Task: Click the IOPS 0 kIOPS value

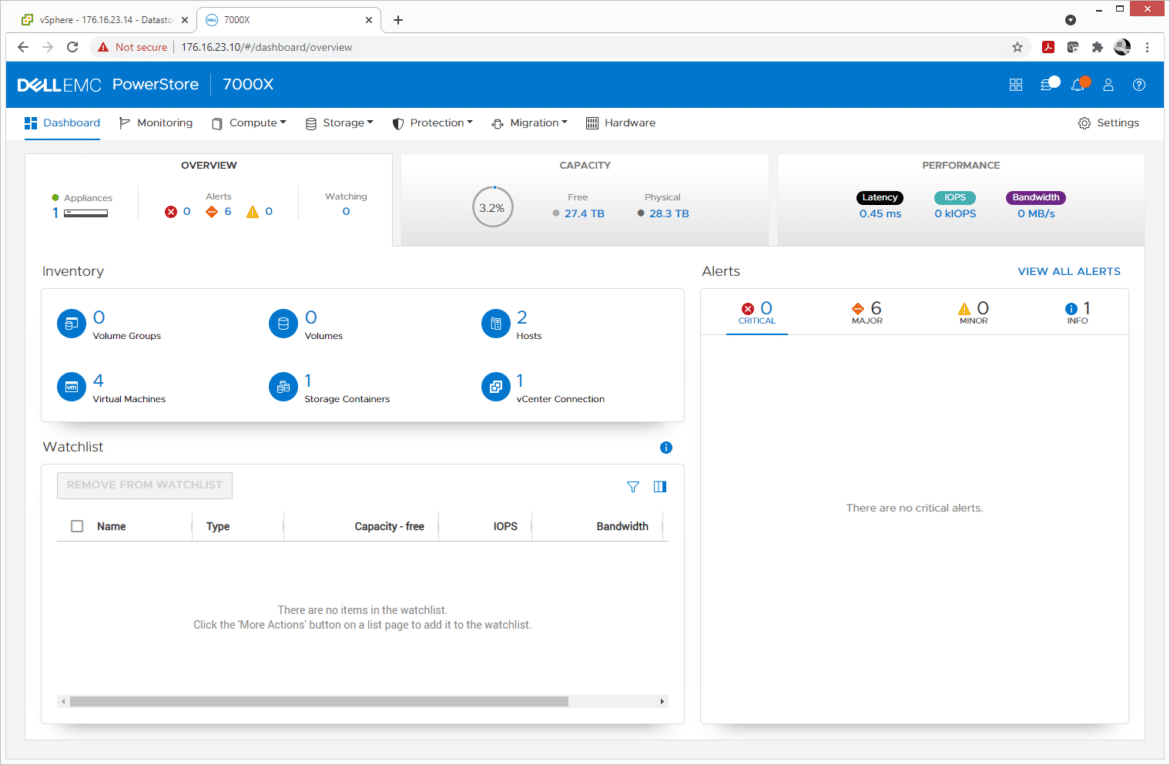Action: [955, 213]
